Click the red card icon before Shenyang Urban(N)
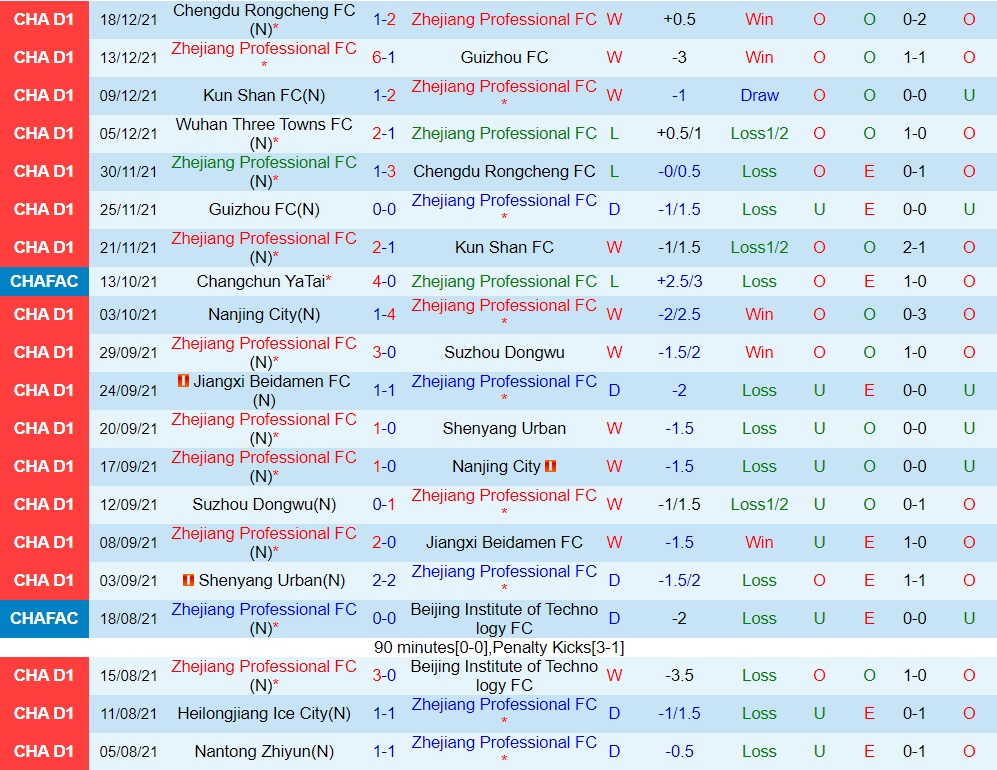Image resolution: width=997 pixels, height=770 pixels. click(x=188, y=580)
